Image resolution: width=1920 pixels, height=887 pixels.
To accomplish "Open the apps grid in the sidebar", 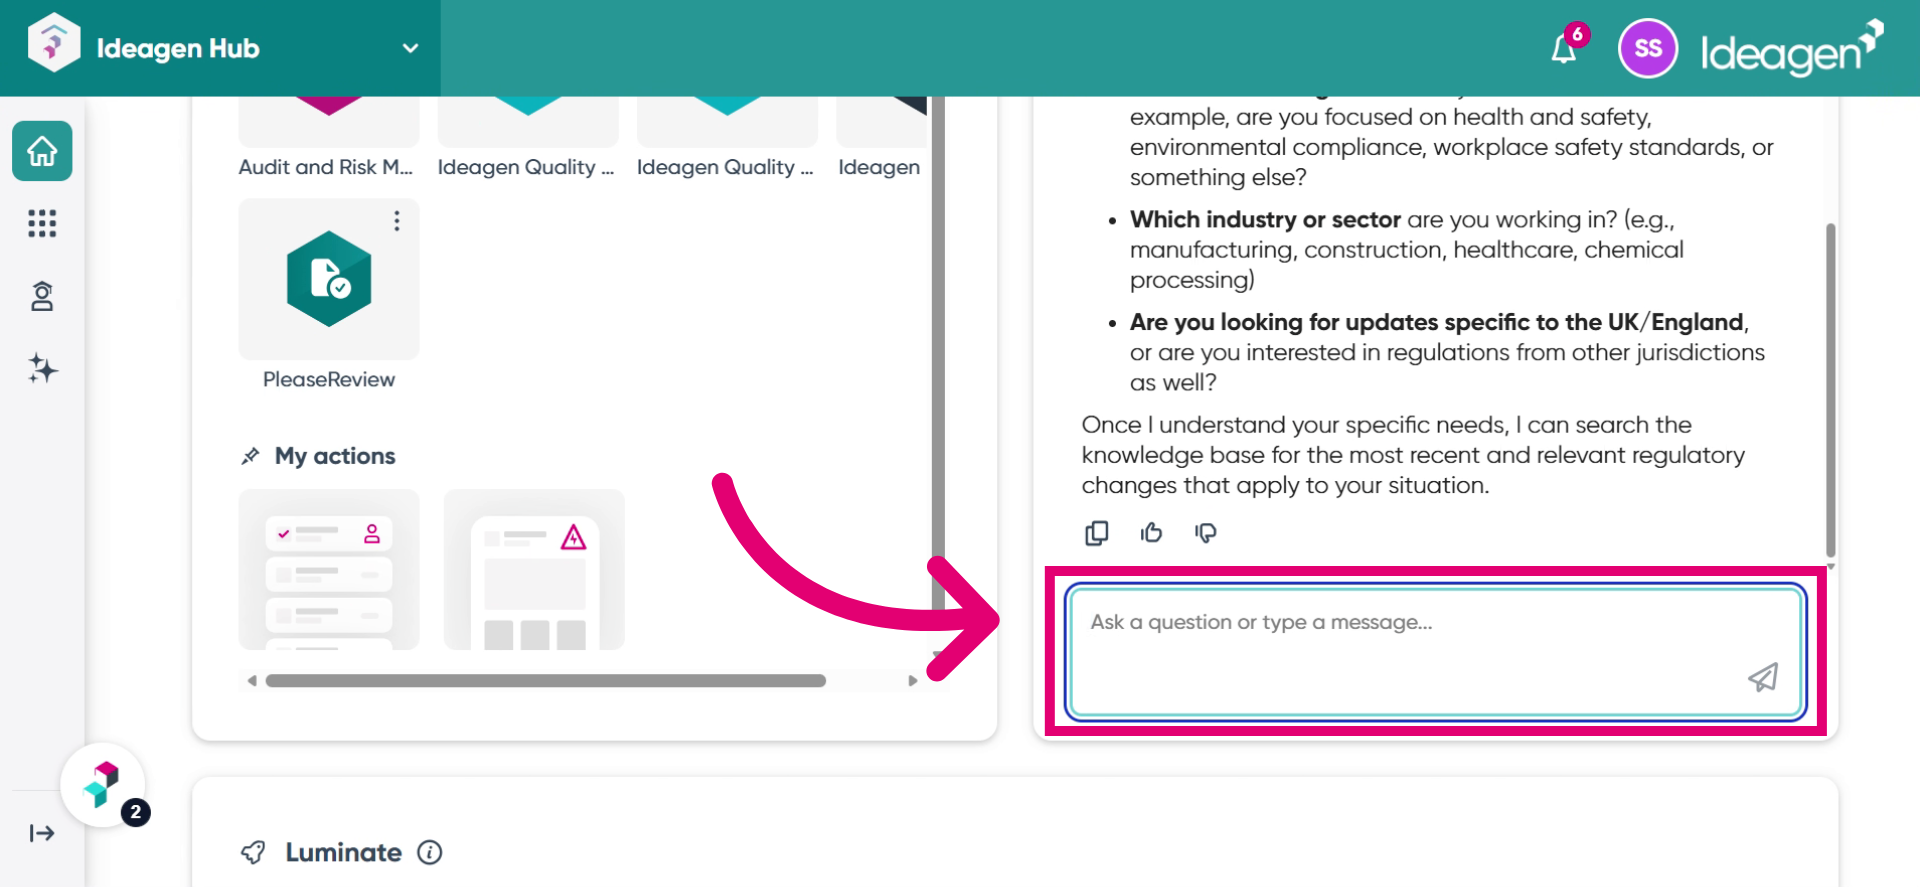I will point(42,223).
